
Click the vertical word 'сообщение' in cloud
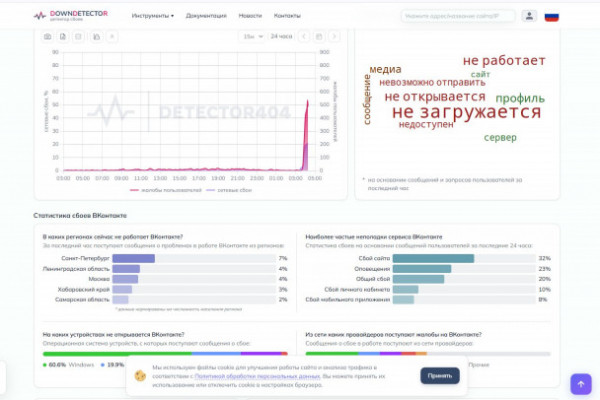(x=367, y=100)
